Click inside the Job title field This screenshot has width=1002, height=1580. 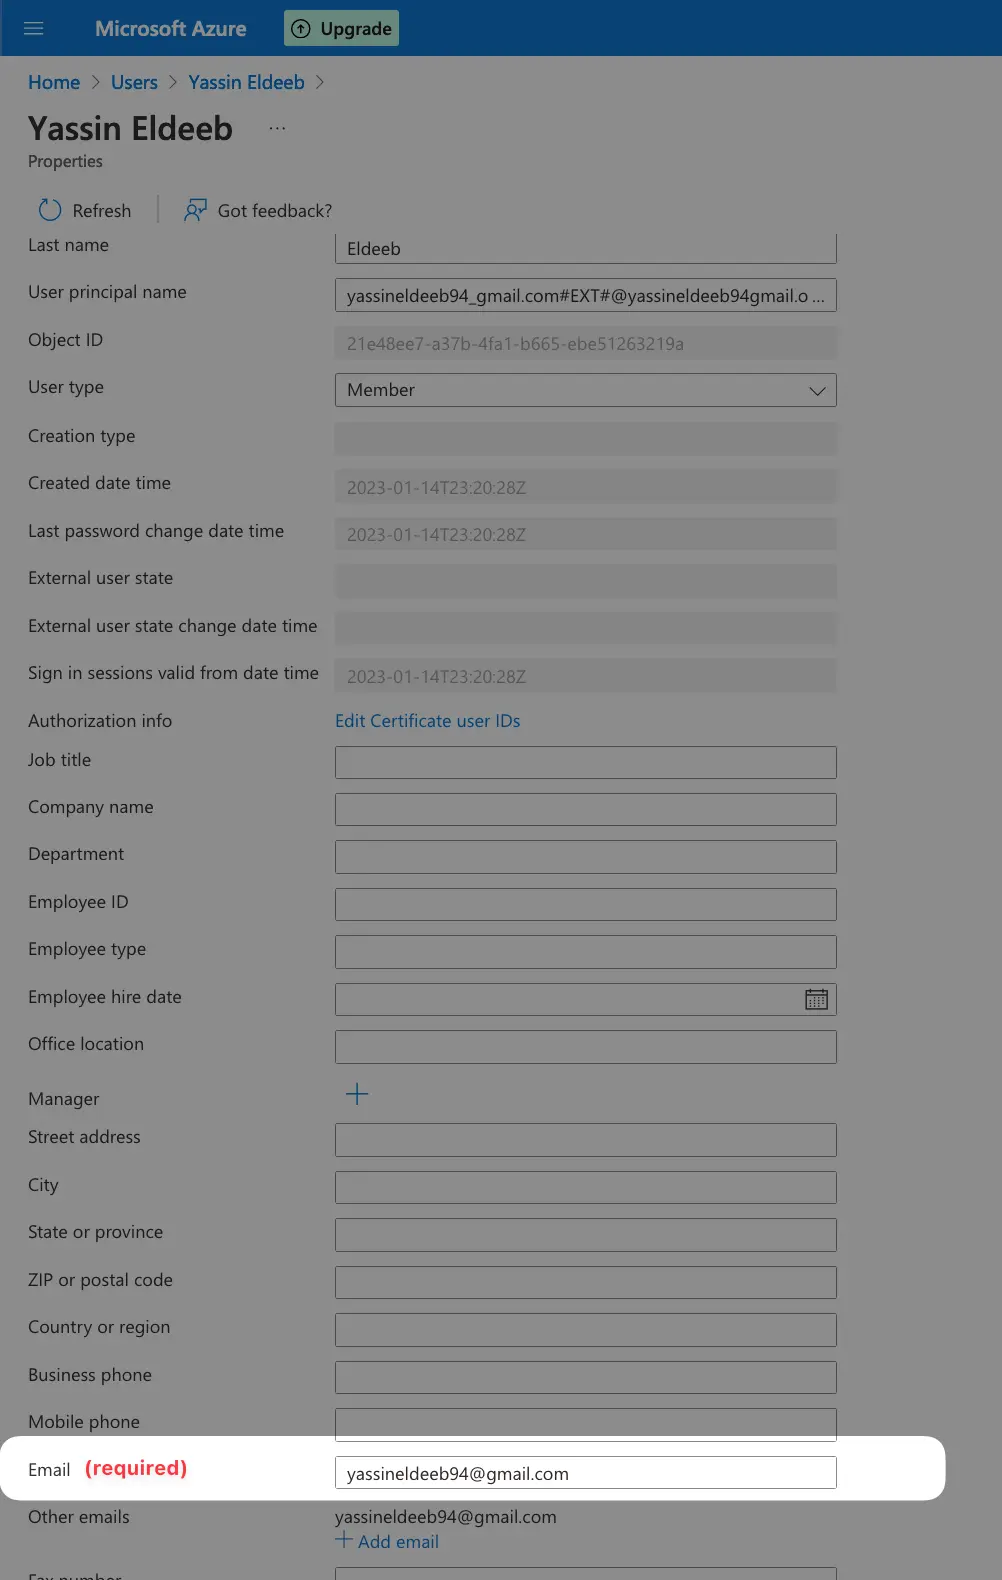pyautogui.click(x=585, y=762)
